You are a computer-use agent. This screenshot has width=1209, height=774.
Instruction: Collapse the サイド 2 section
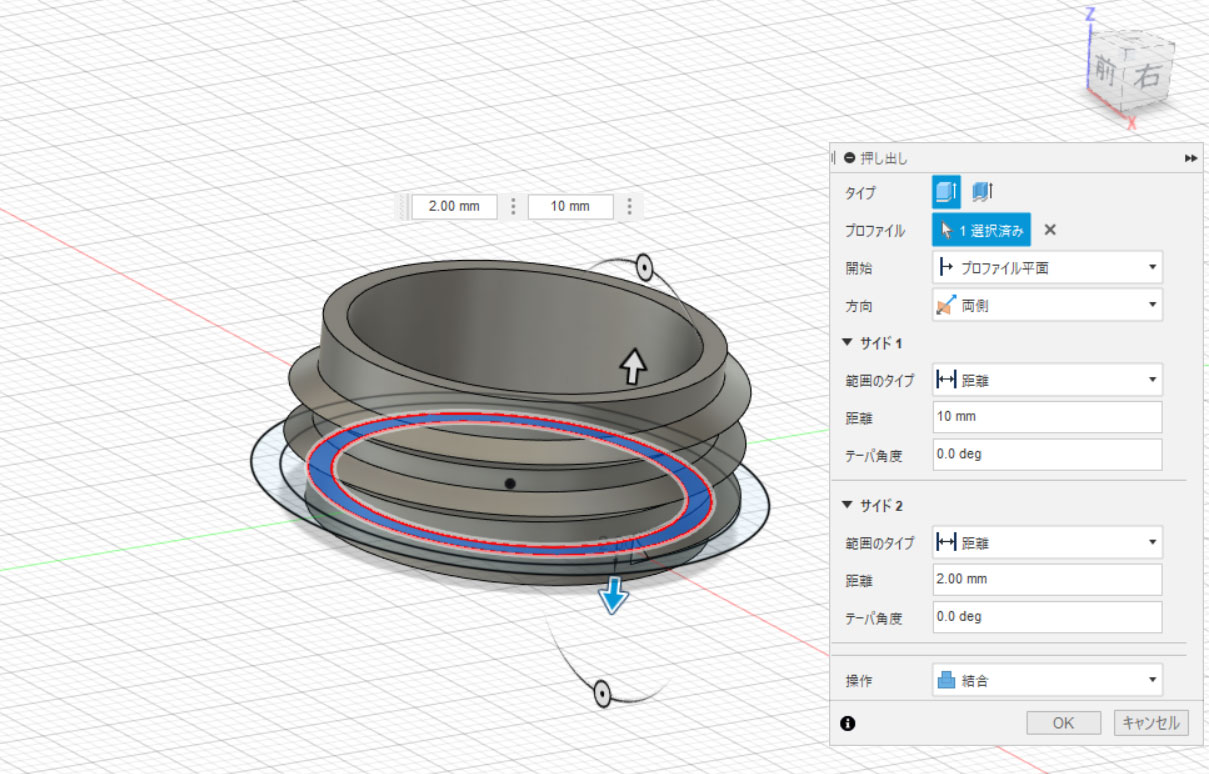click(849, 505)
